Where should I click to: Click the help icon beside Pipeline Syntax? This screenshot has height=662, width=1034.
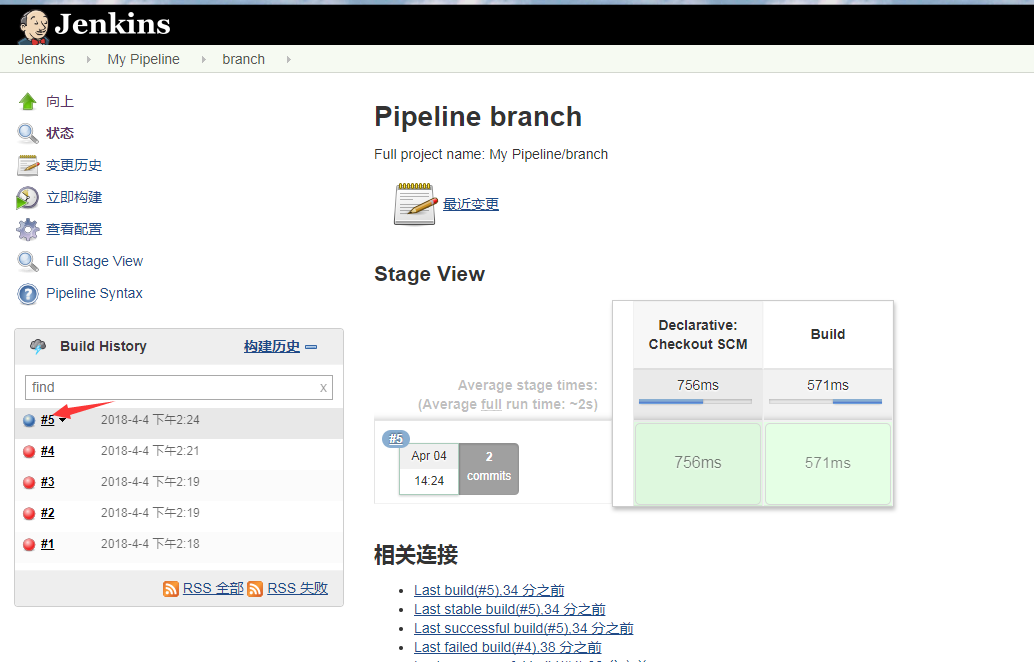point(28,294)
